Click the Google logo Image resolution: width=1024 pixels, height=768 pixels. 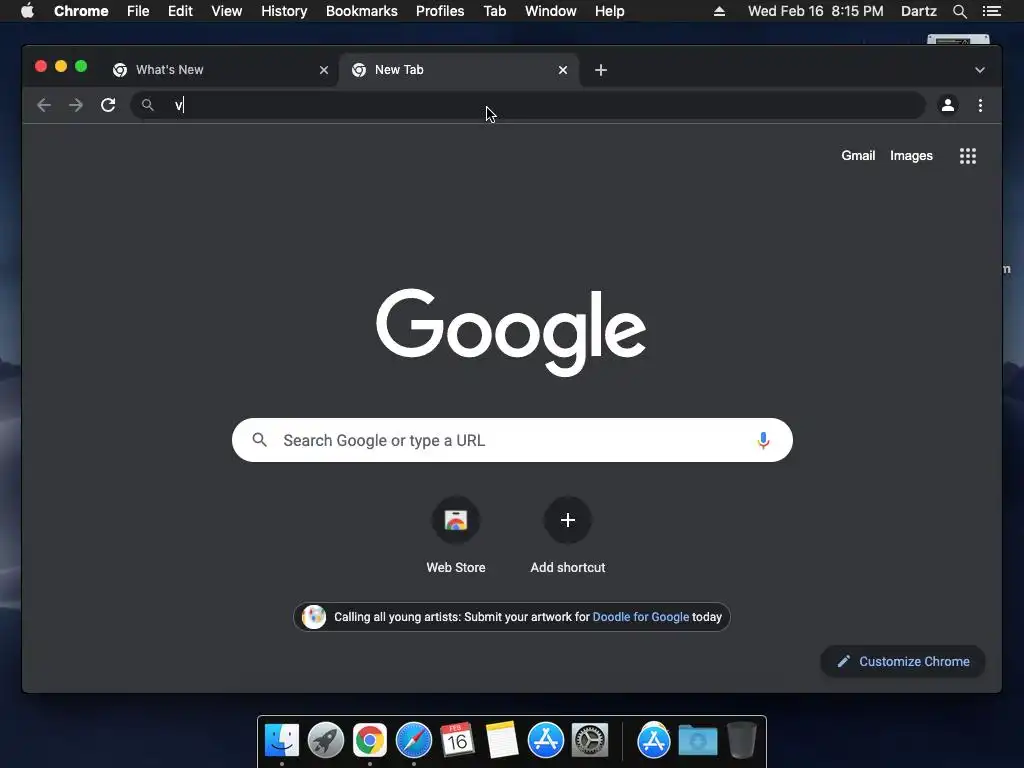tap(511, 332)
